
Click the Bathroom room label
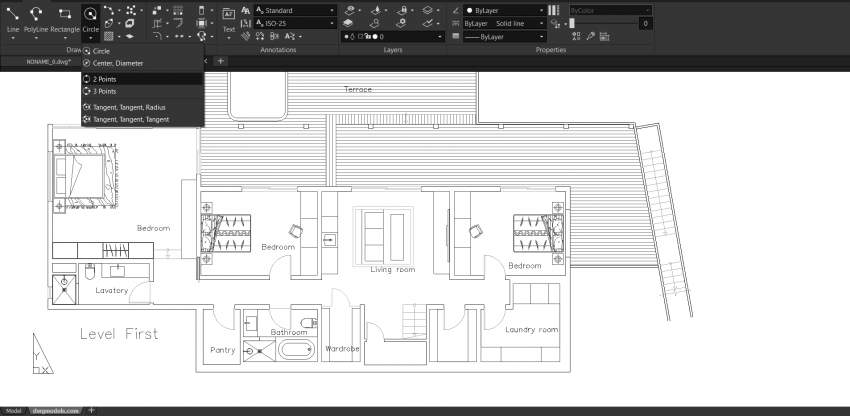click(289, 332)
